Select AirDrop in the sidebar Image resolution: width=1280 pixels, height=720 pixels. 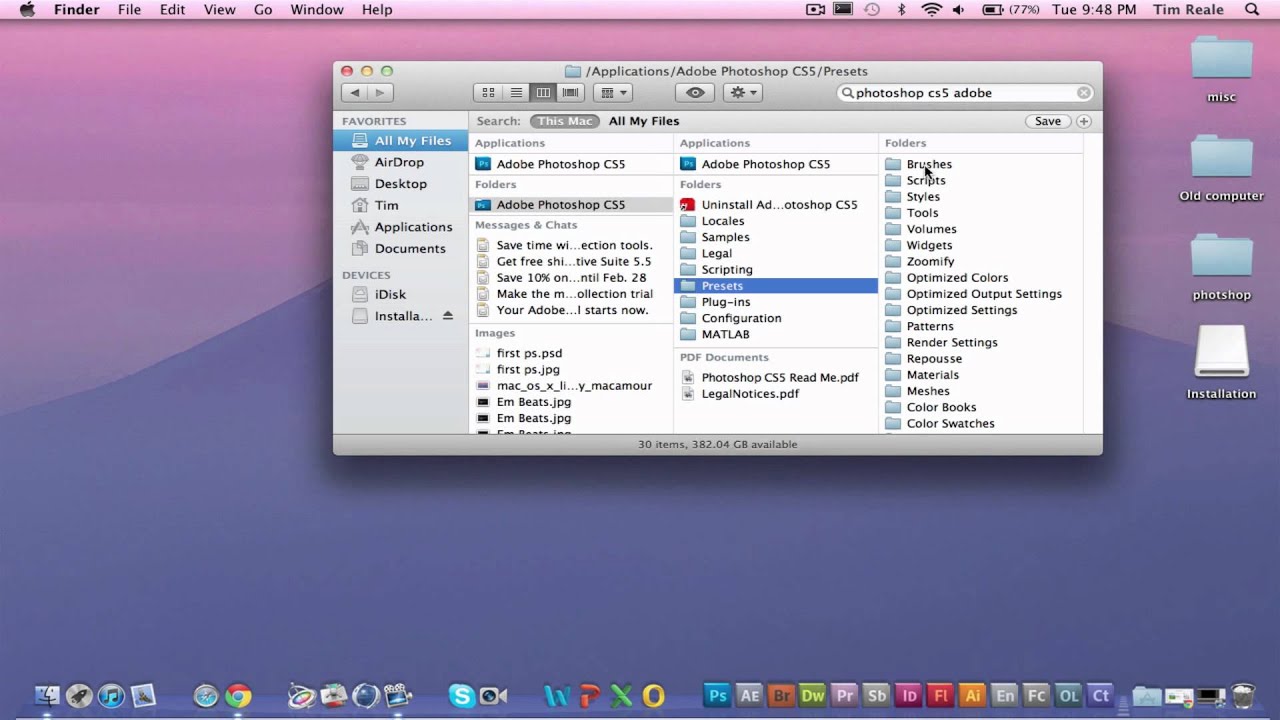(400, 162)
